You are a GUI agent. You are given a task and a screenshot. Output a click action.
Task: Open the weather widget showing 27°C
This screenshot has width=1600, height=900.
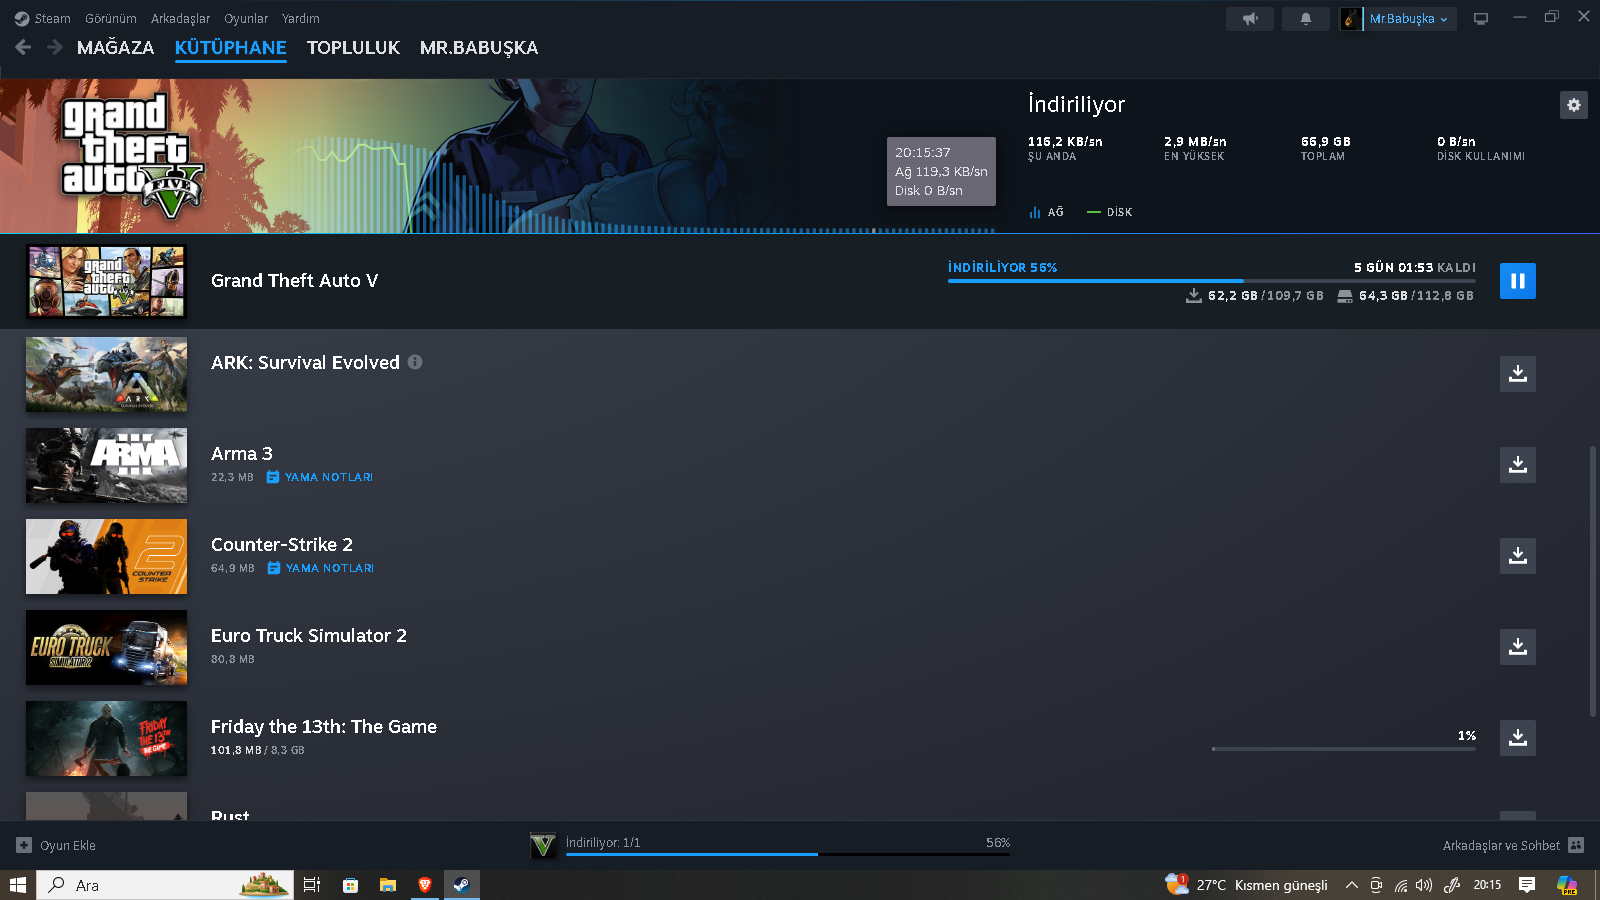tap(1247, 885)
